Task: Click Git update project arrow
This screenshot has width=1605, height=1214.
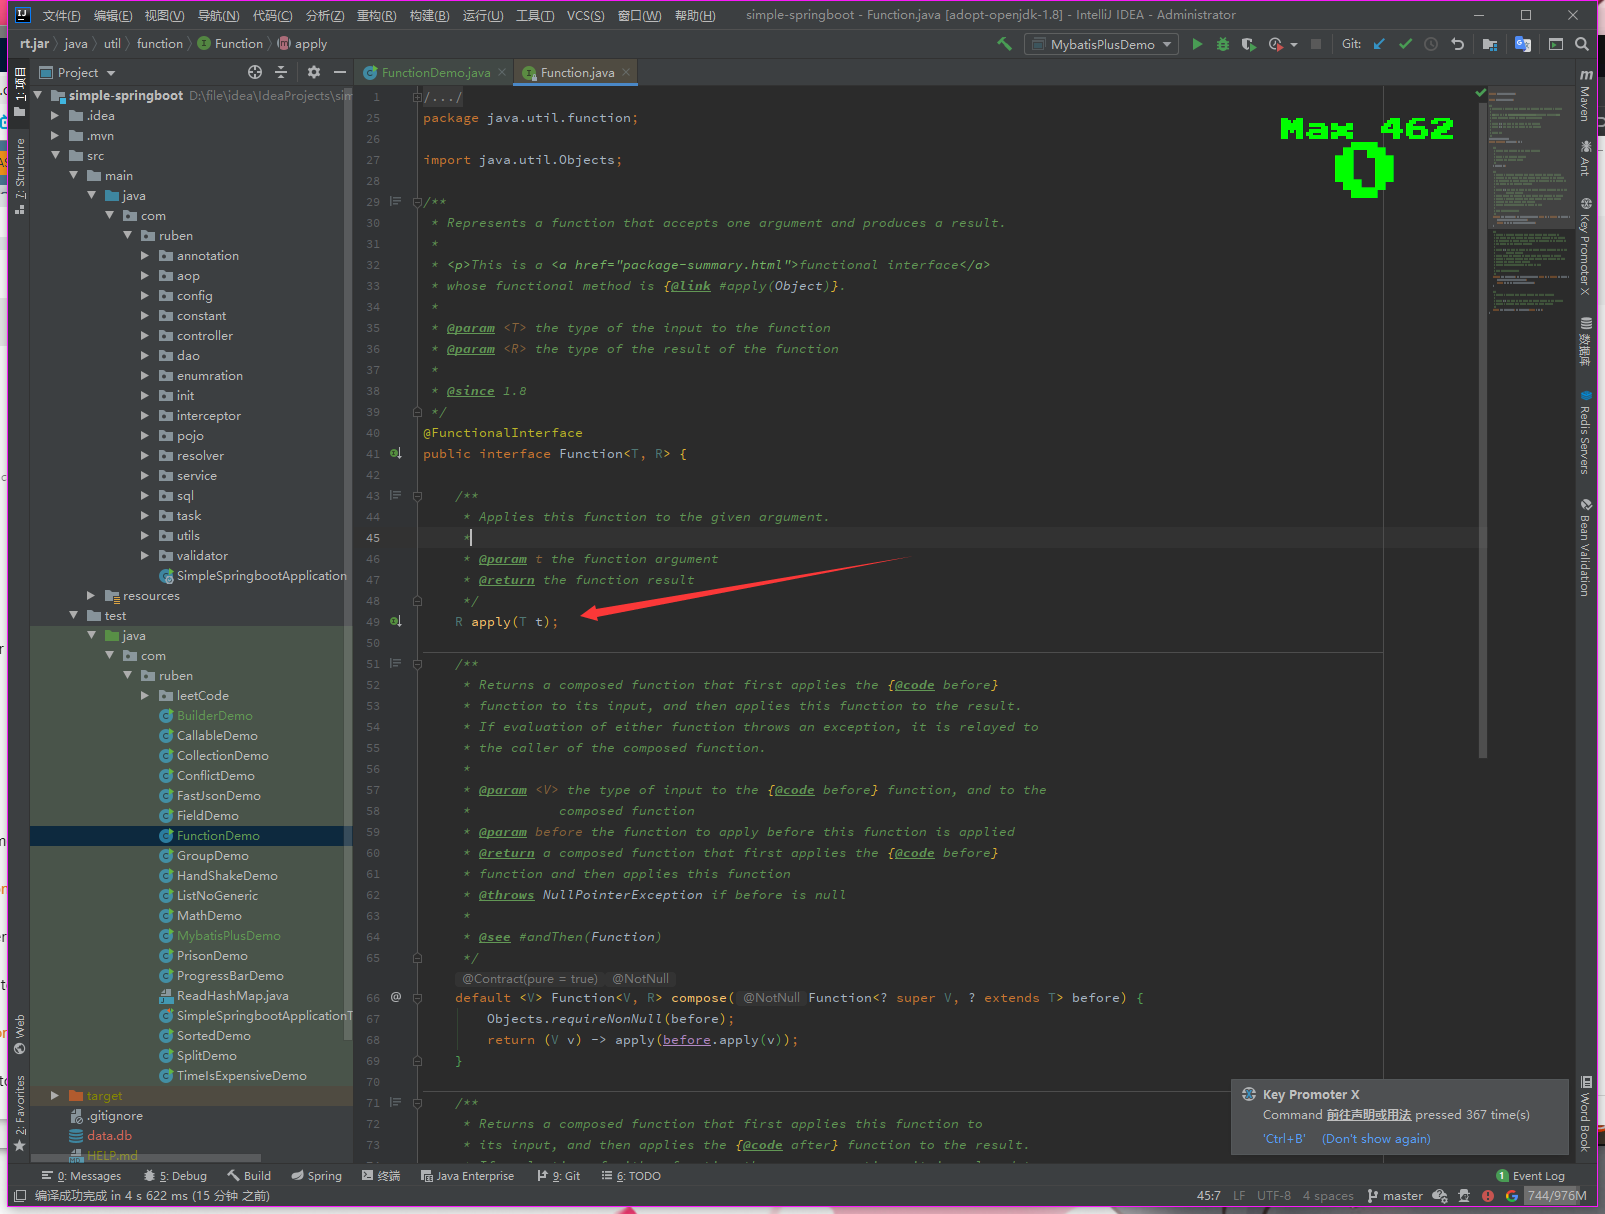Action: coord(1380,44)
